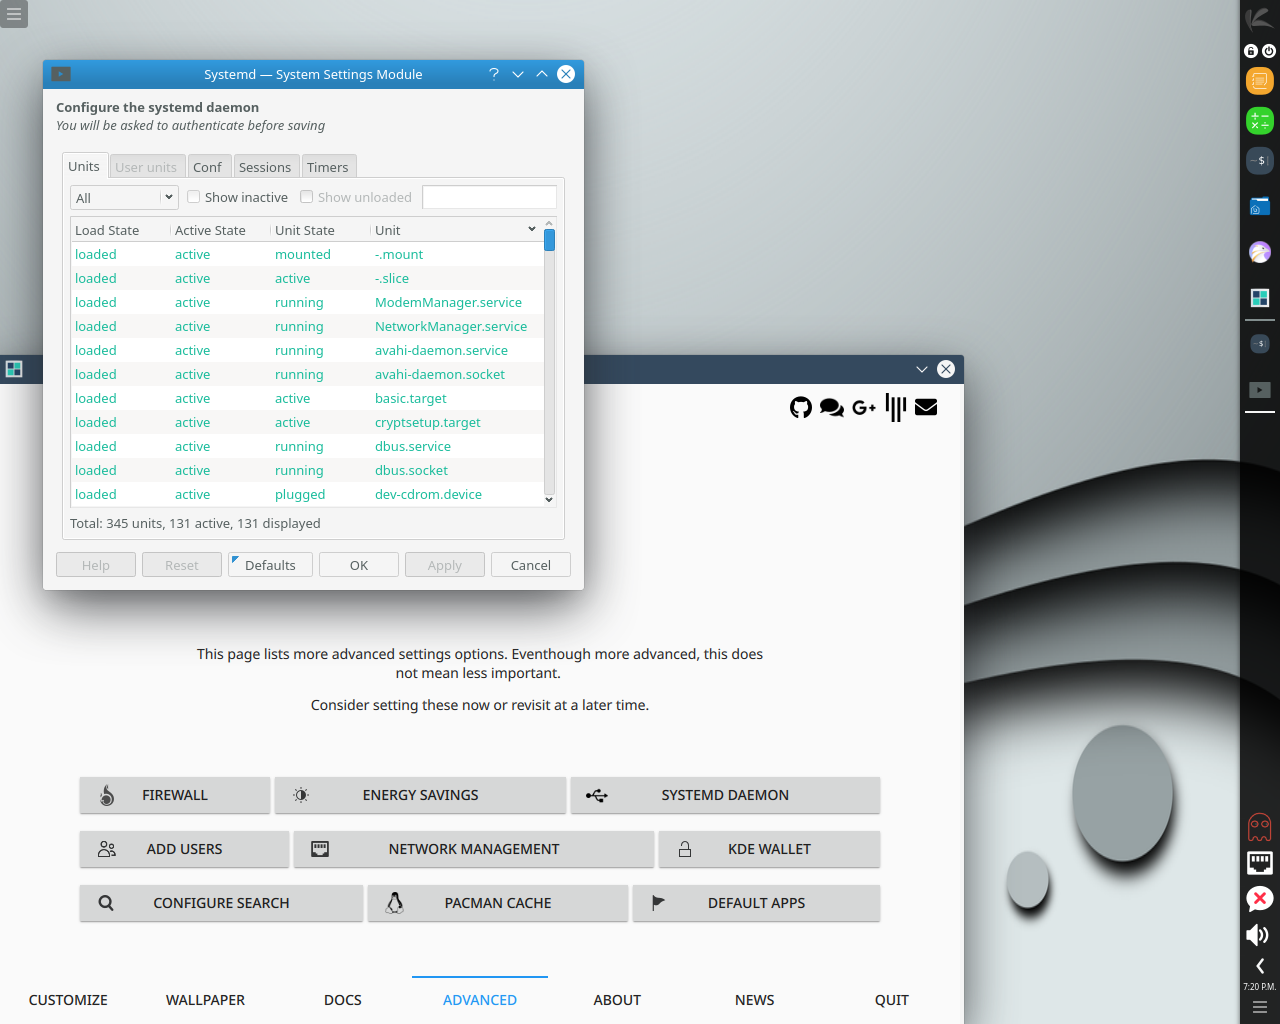Launch the orange notes app in panel
The height and width of the screenshot is (1024, 1280).
point(1260,81)
